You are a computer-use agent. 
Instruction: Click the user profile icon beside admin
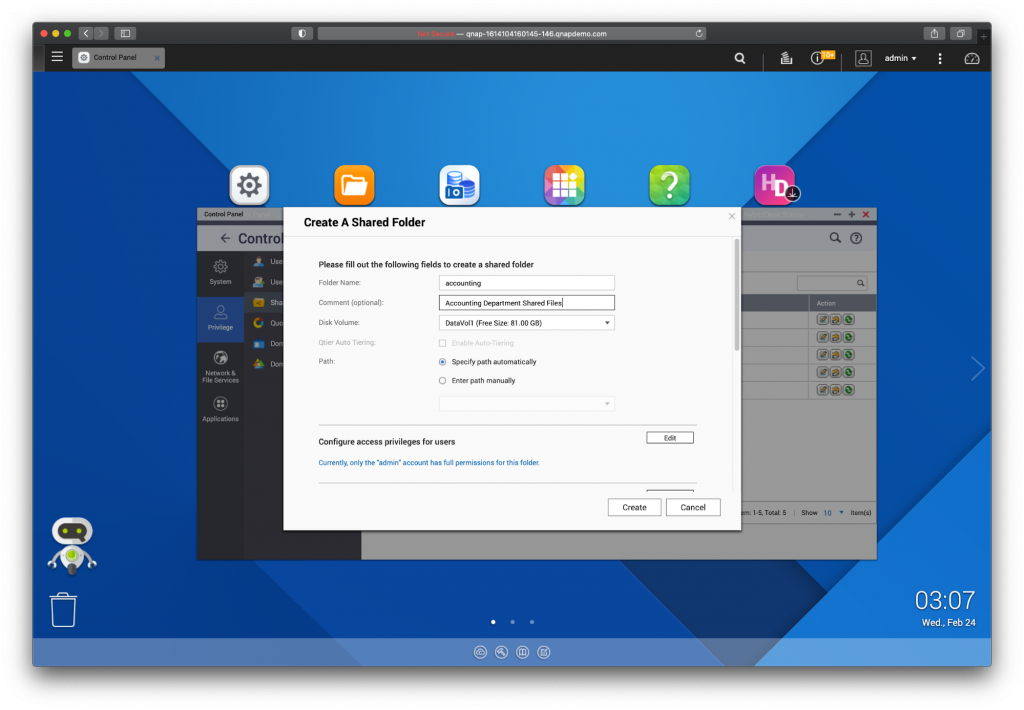tap(863, 58)
